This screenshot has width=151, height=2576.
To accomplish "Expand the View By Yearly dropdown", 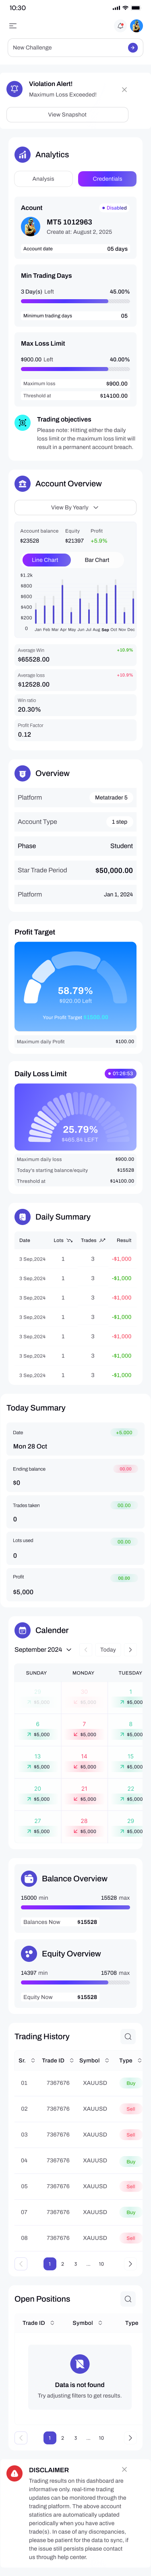I will coord(75,508).
